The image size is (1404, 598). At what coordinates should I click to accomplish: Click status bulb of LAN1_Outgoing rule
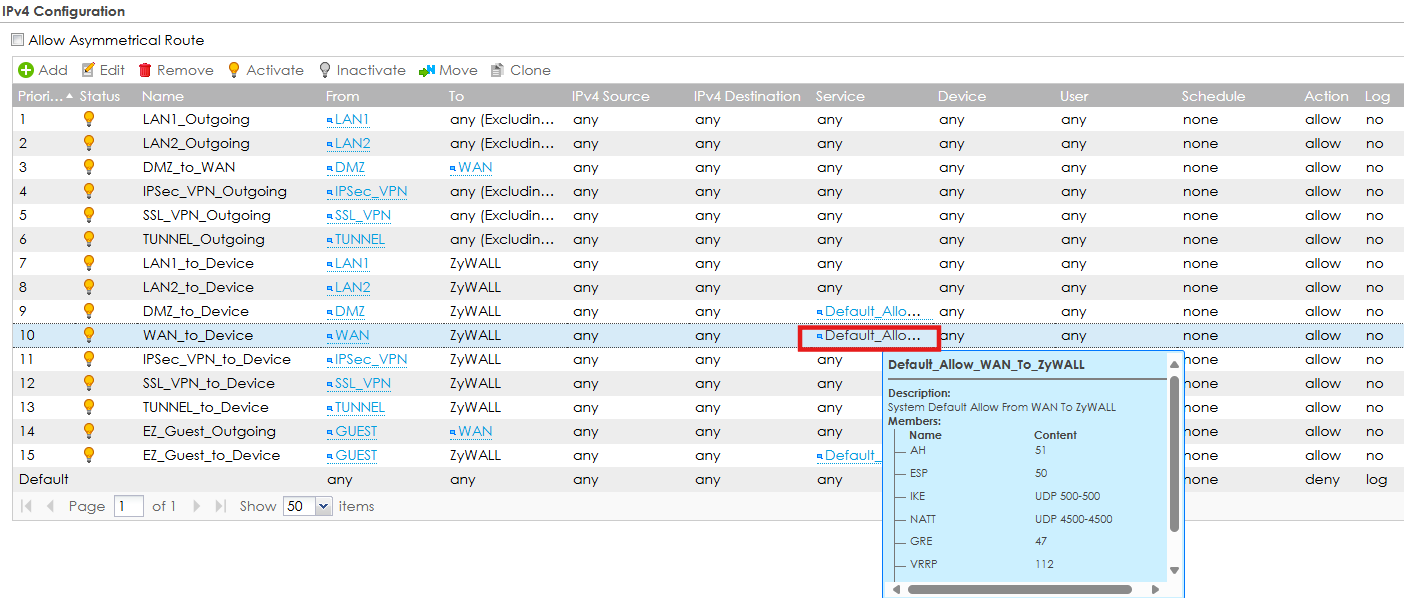point(89,119)
